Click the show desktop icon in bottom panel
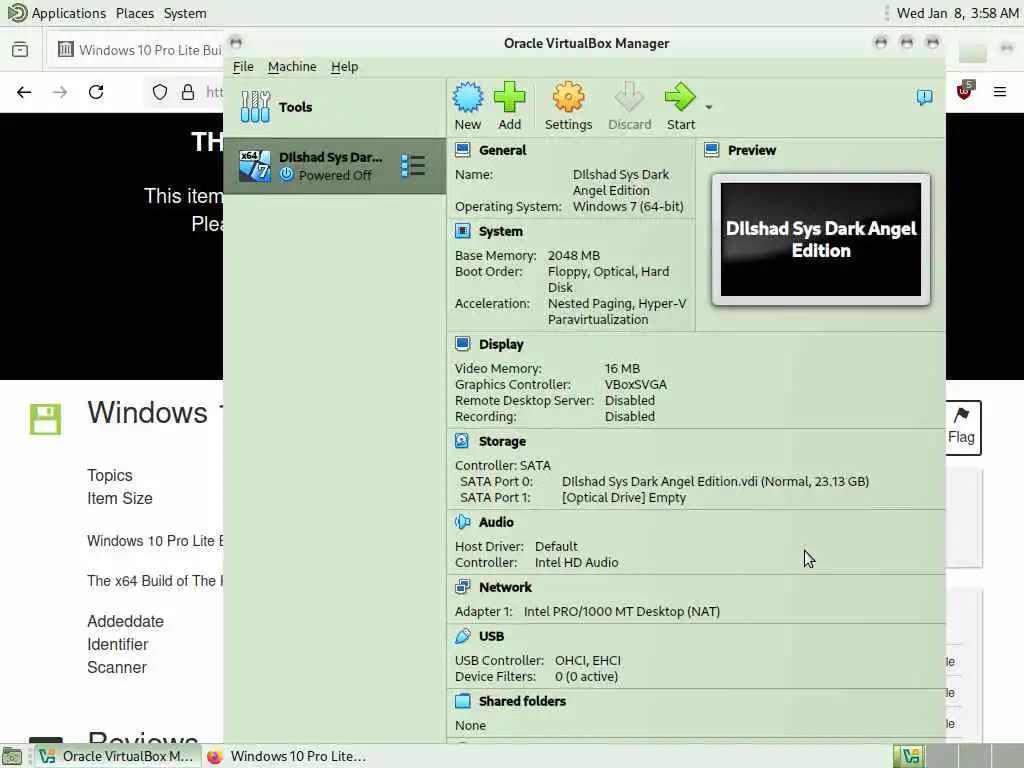This screenshot has width=1024, height=768. pyautogui.click(x=12, y=756)
